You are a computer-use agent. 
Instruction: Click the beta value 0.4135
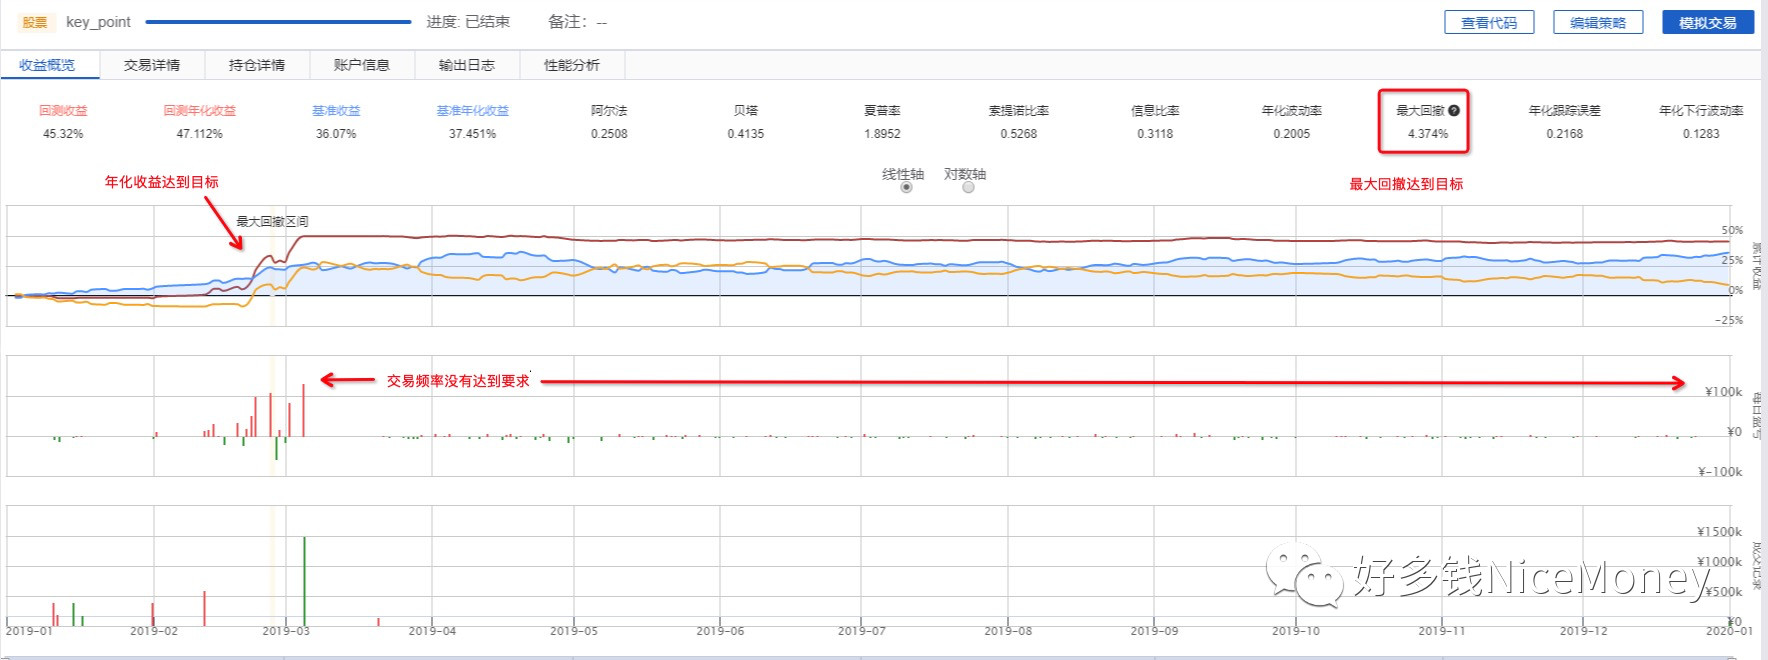(x=746, y=134)
